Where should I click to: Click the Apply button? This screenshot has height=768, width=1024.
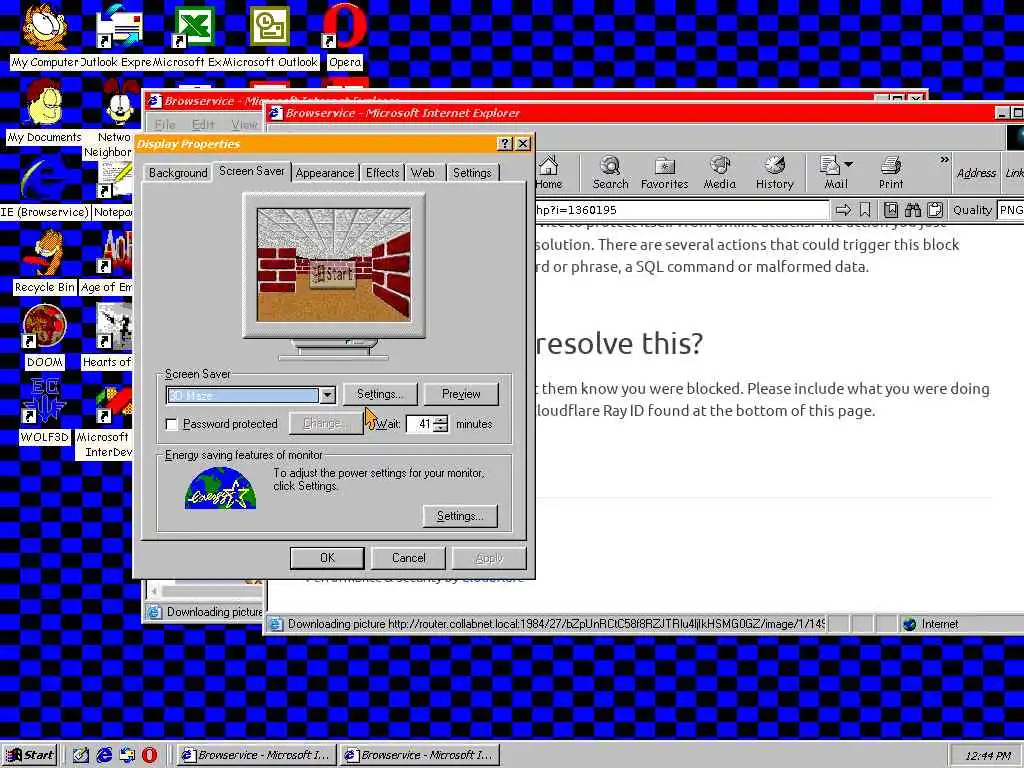pos(489,558)
